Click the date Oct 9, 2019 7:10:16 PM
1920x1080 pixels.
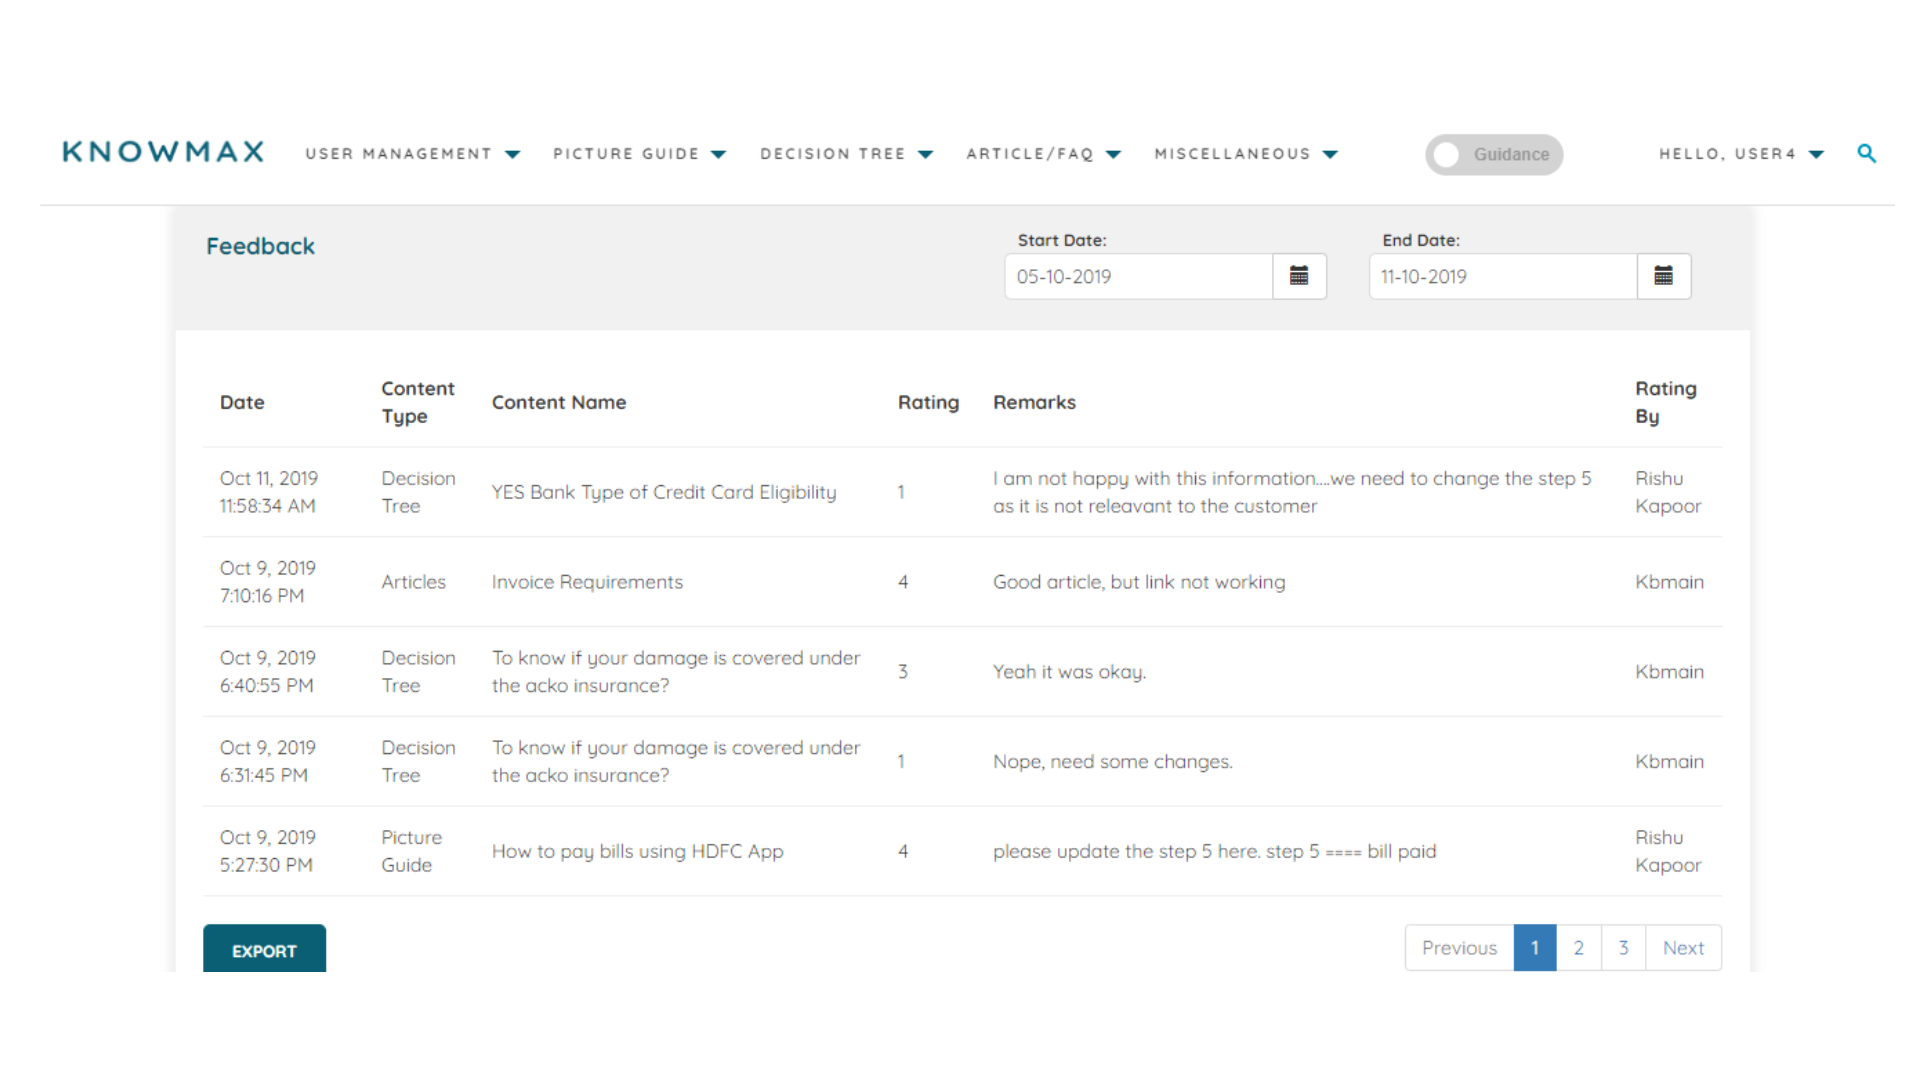pos(268,582)
